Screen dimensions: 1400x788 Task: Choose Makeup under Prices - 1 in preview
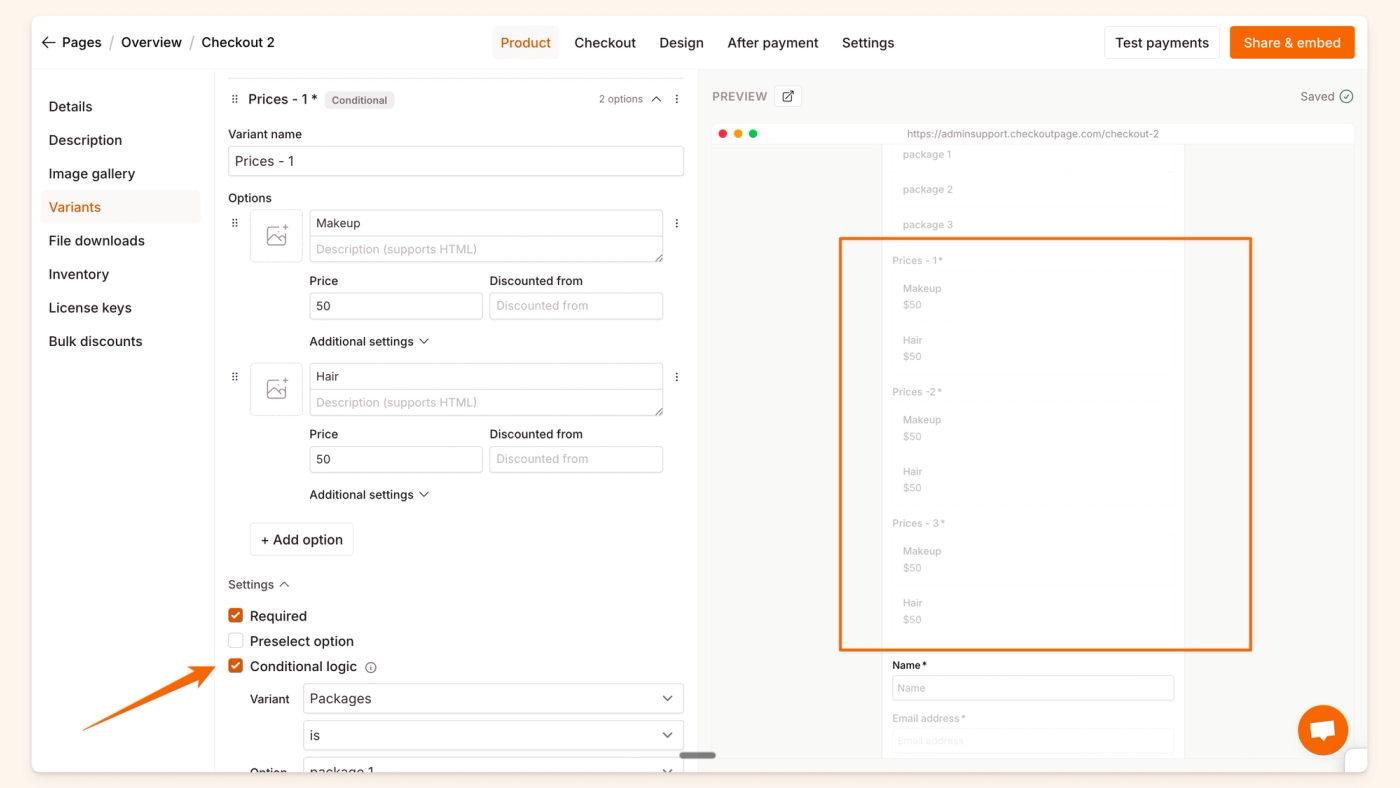coord(1033,296)
